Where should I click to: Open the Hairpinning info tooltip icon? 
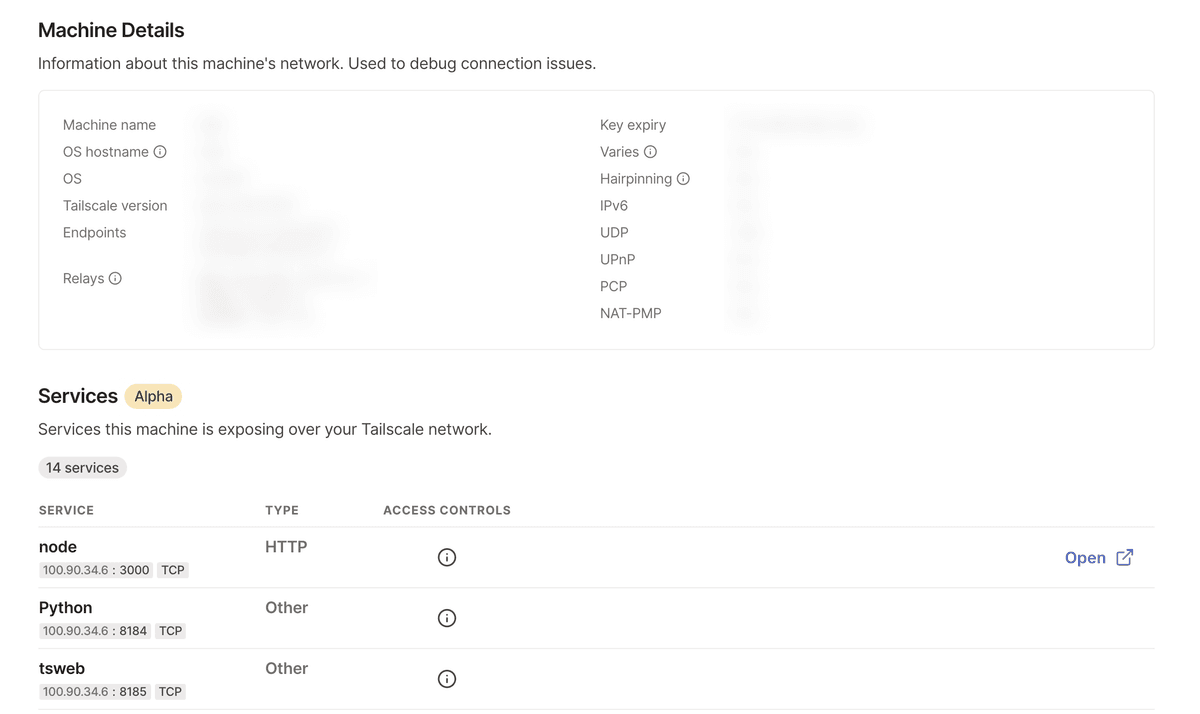683,178
